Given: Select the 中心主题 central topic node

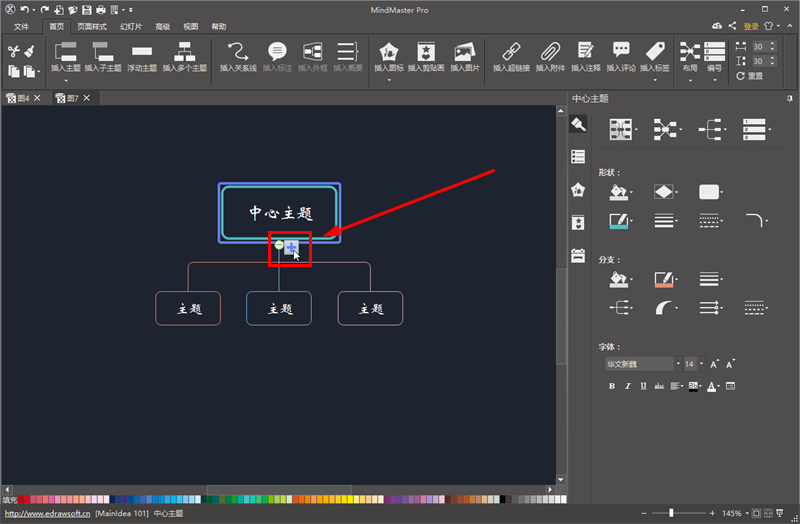Looking at the screenshot, I should tap(280, 213).
